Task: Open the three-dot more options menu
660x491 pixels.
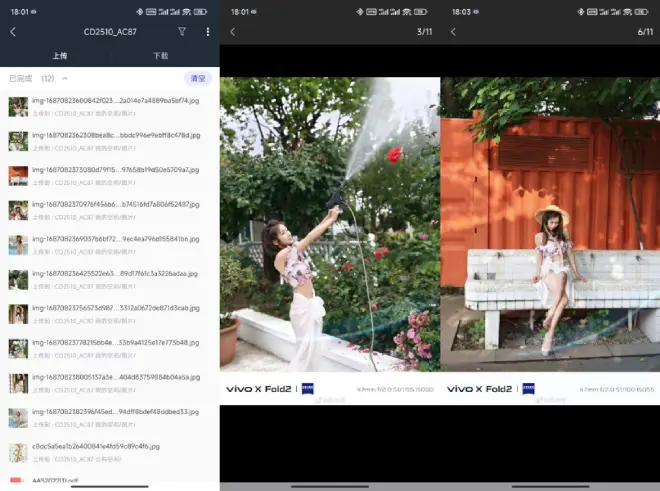Action: [208, 32]
